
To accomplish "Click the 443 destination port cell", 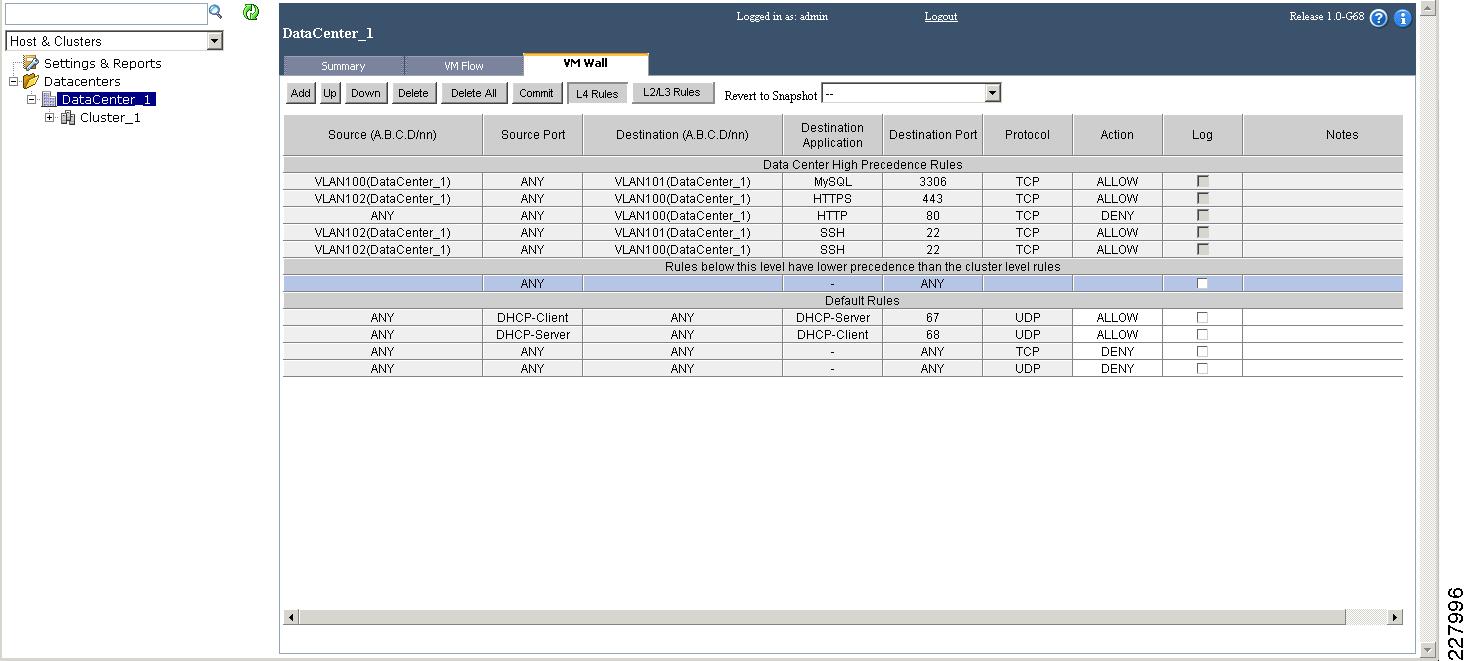I will coord(932,199).
